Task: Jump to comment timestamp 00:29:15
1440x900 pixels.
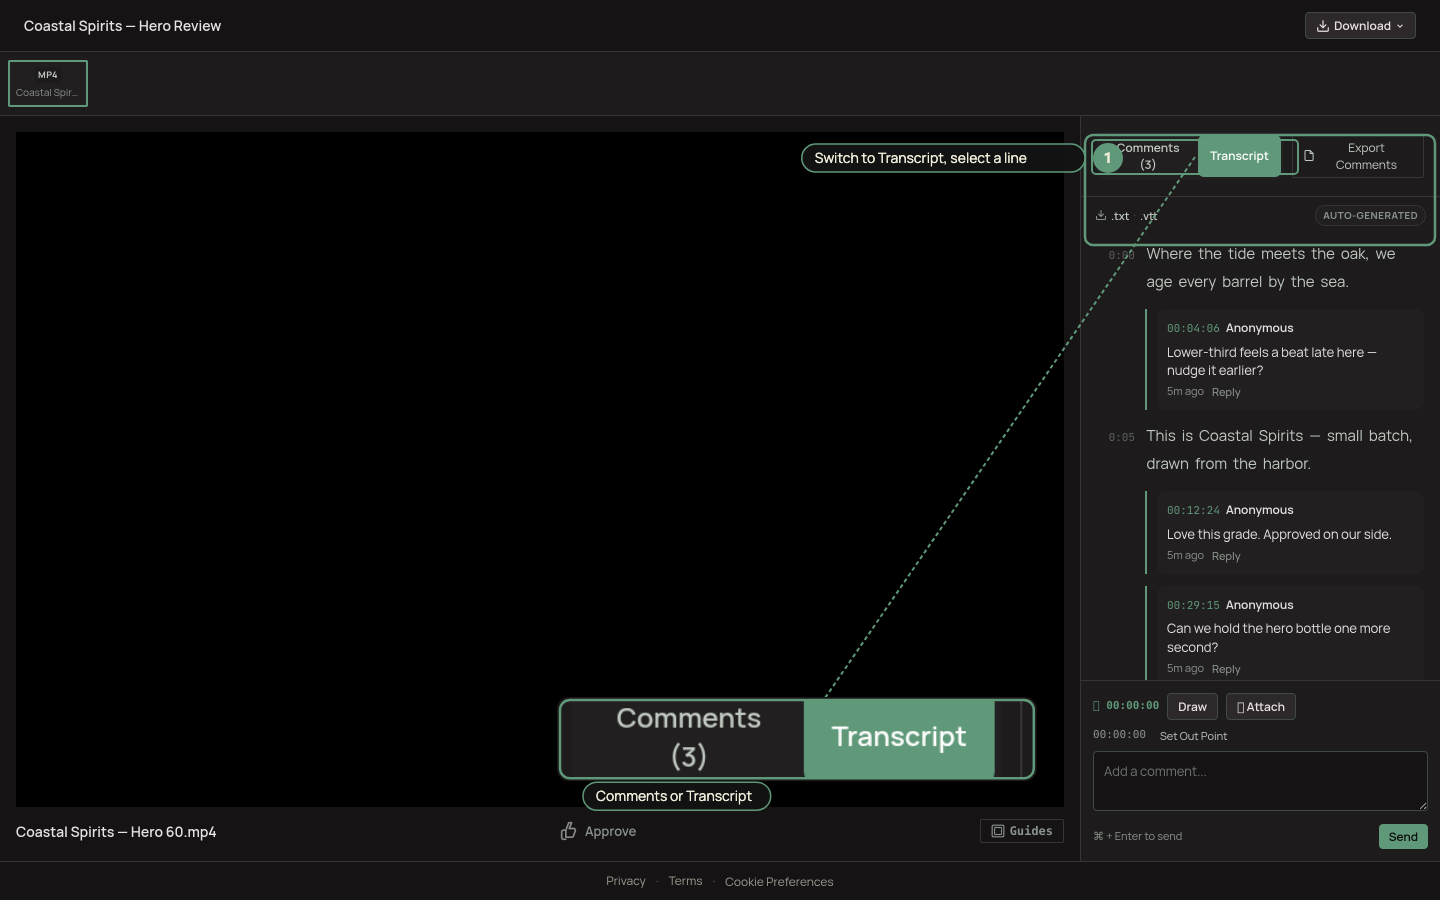Action: [x=1193, y=605]
